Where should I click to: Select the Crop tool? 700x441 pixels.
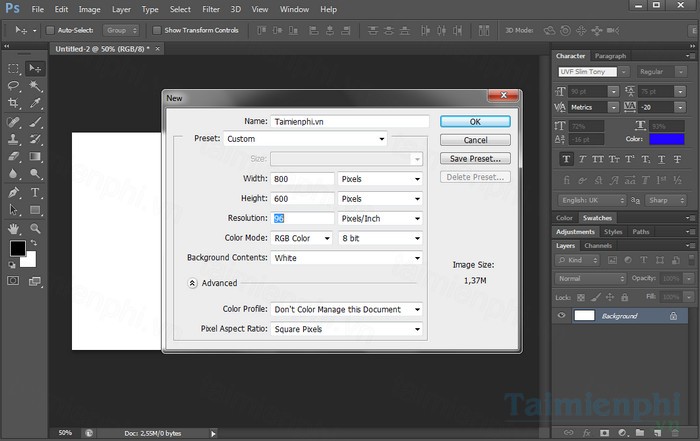pos(13,103)
